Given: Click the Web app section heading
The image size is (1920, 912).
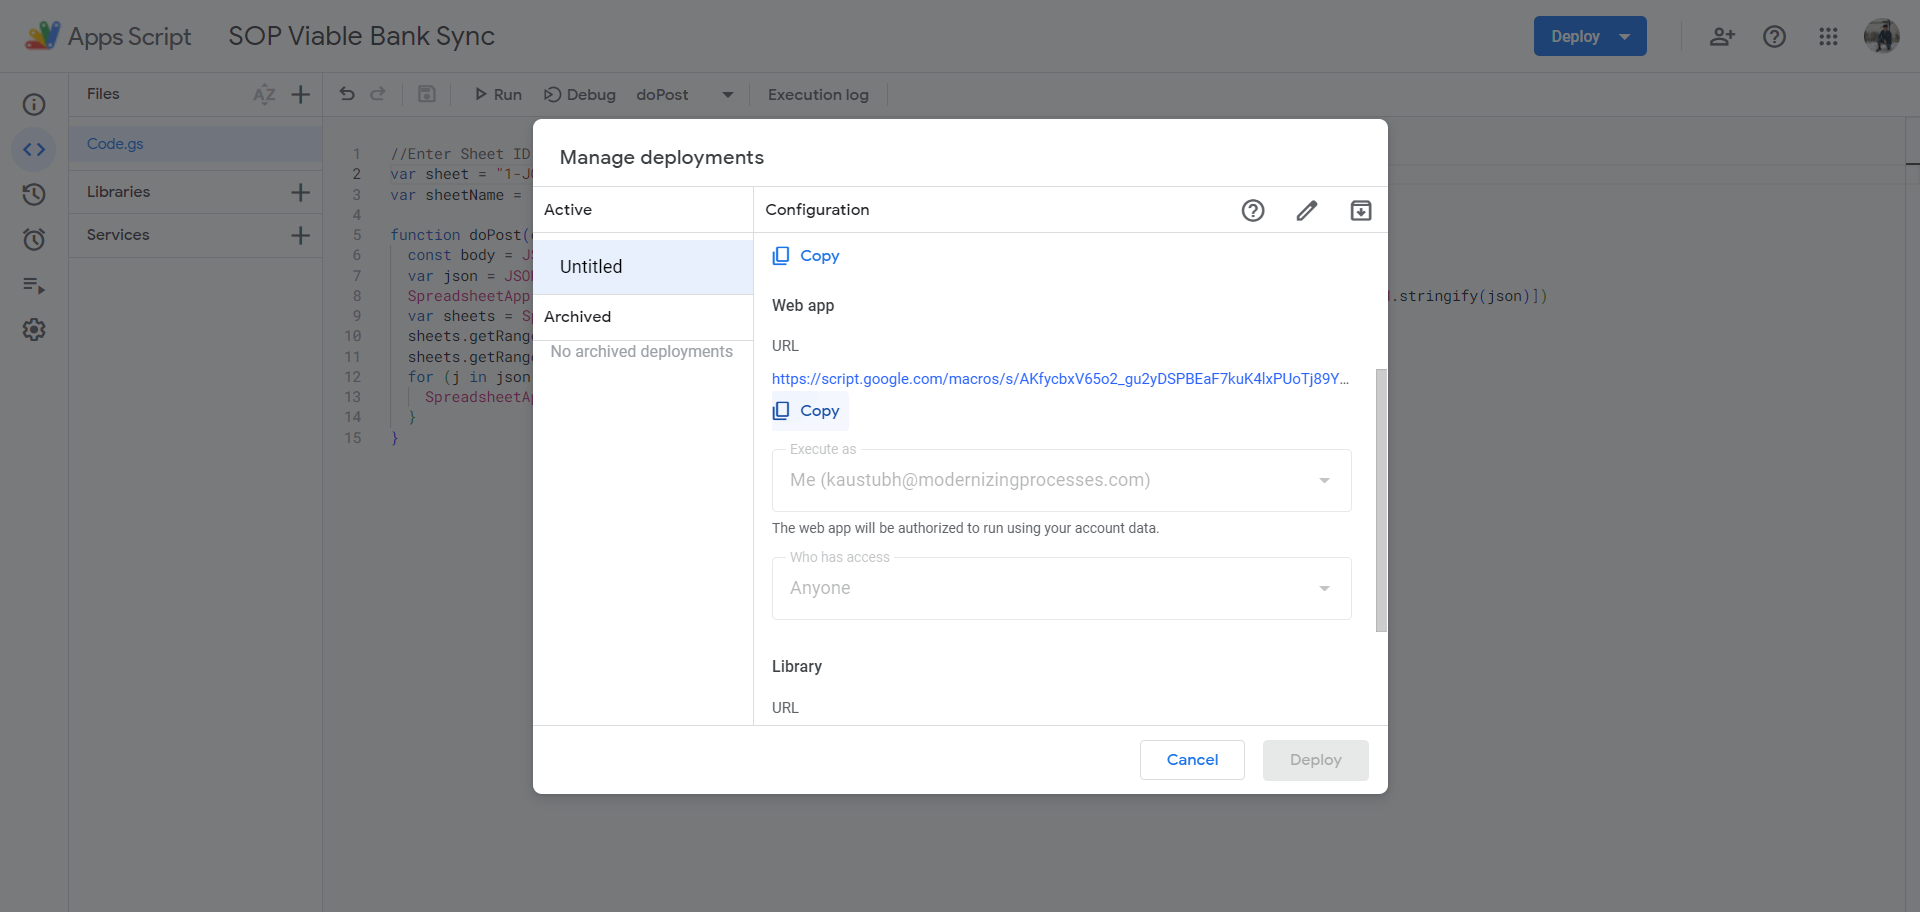Looking at the screenshot, I should point(803,306).
